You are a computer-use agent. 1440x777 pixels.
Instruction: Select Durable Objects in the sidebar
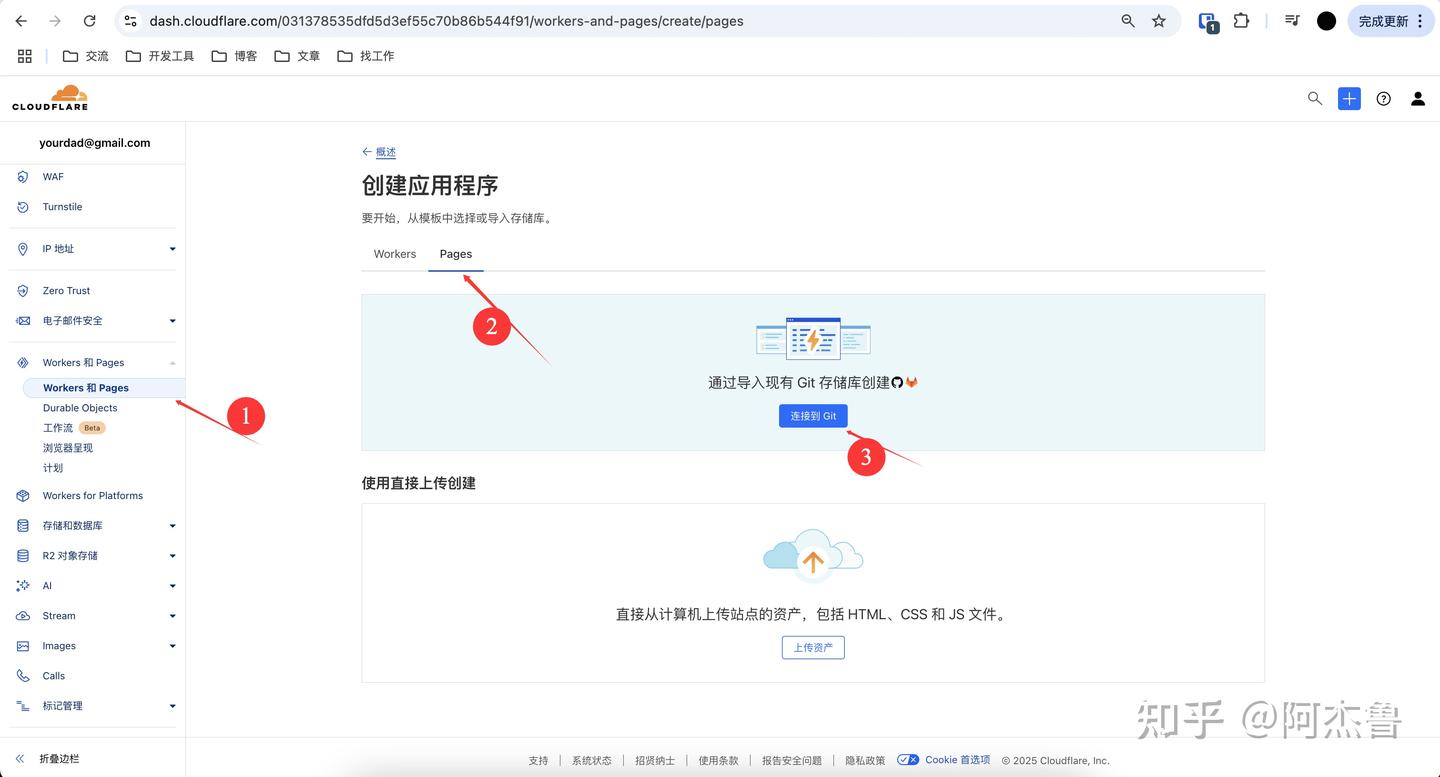(x=80, y=407)
